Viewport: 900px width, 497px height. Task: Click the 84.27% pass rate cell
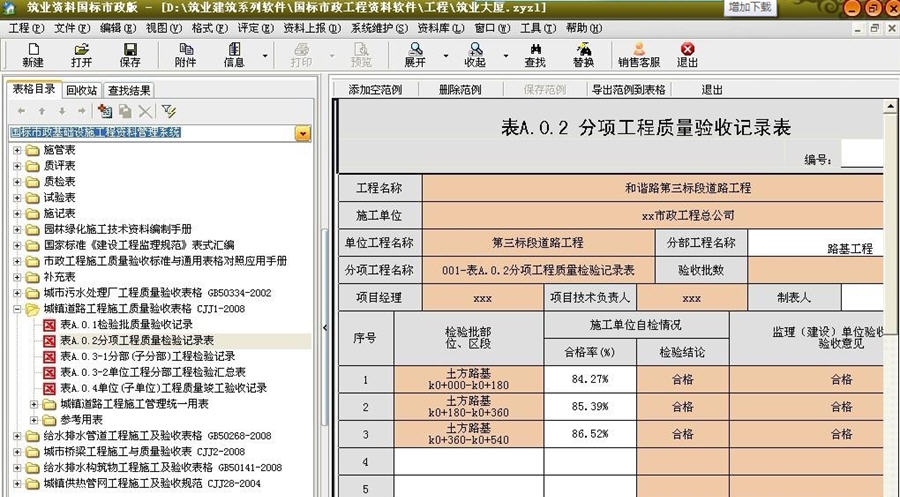[590, 379]
